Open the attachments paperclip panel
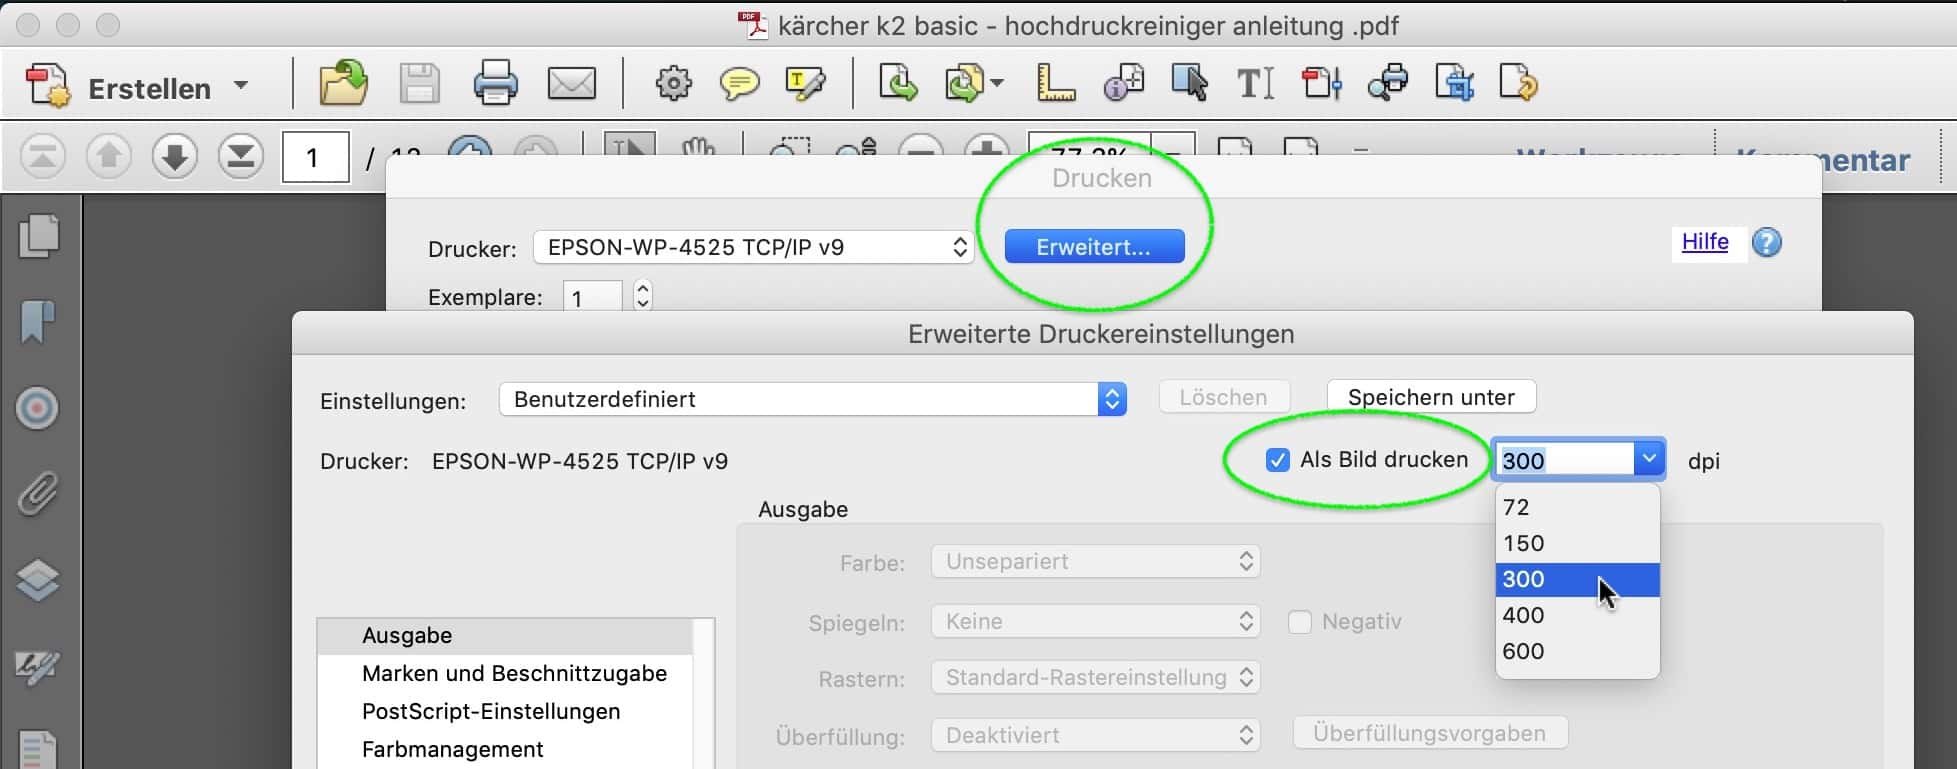 (38, 494)
